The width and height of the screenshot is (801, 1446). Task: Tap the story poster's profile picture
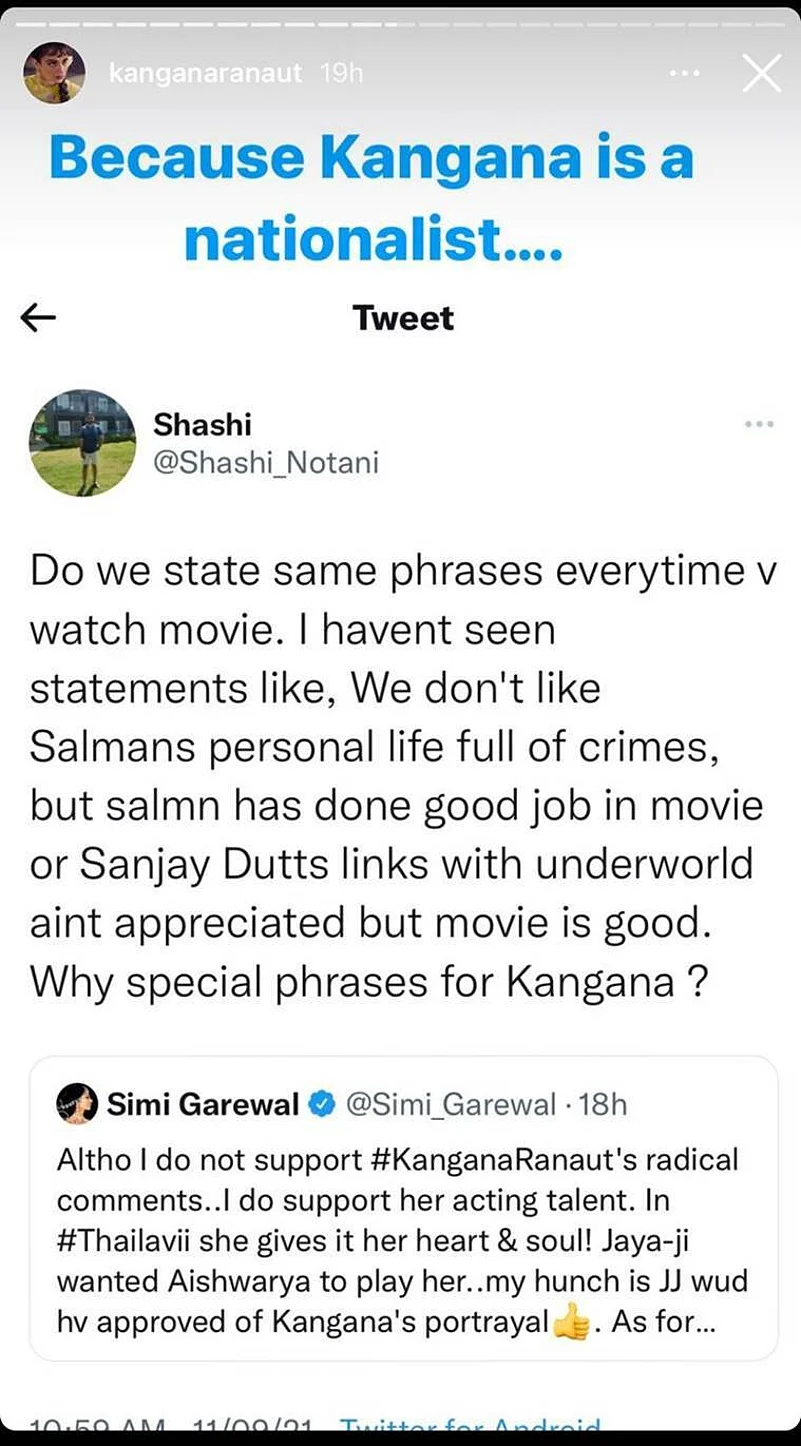[56, 72]
